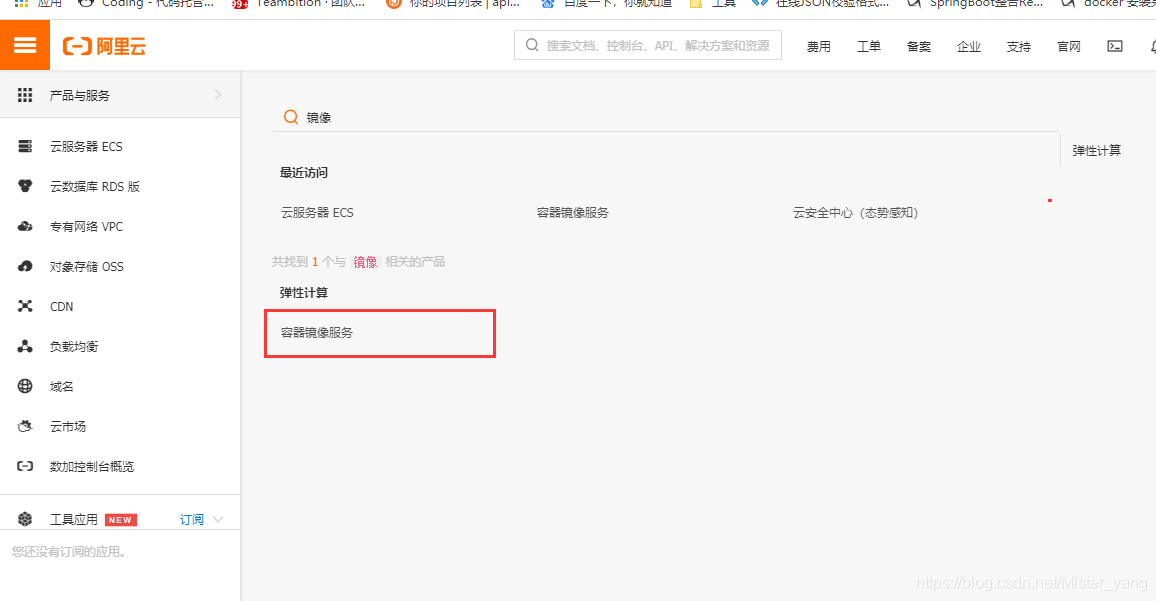The image size is (1156, 601).
Task: Open recently visited 云安全中心（态势感知）
Action: pos(855,212)
